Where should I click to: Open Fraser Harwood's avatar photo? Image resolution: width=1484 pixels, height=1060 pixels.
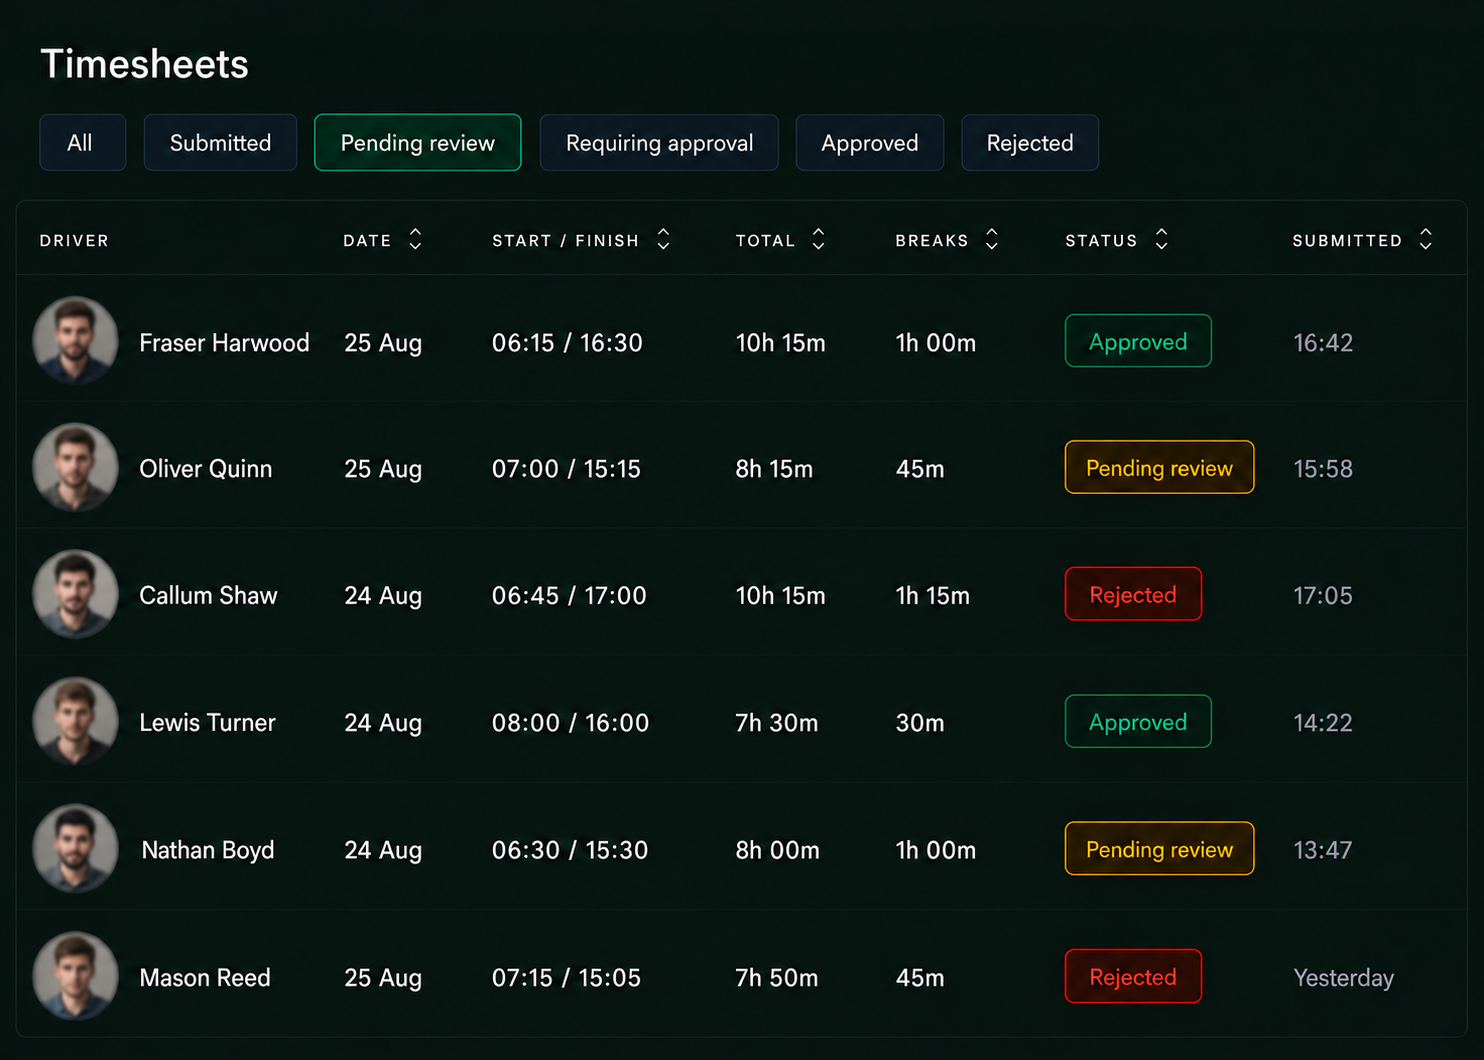(x=75, y=341)
